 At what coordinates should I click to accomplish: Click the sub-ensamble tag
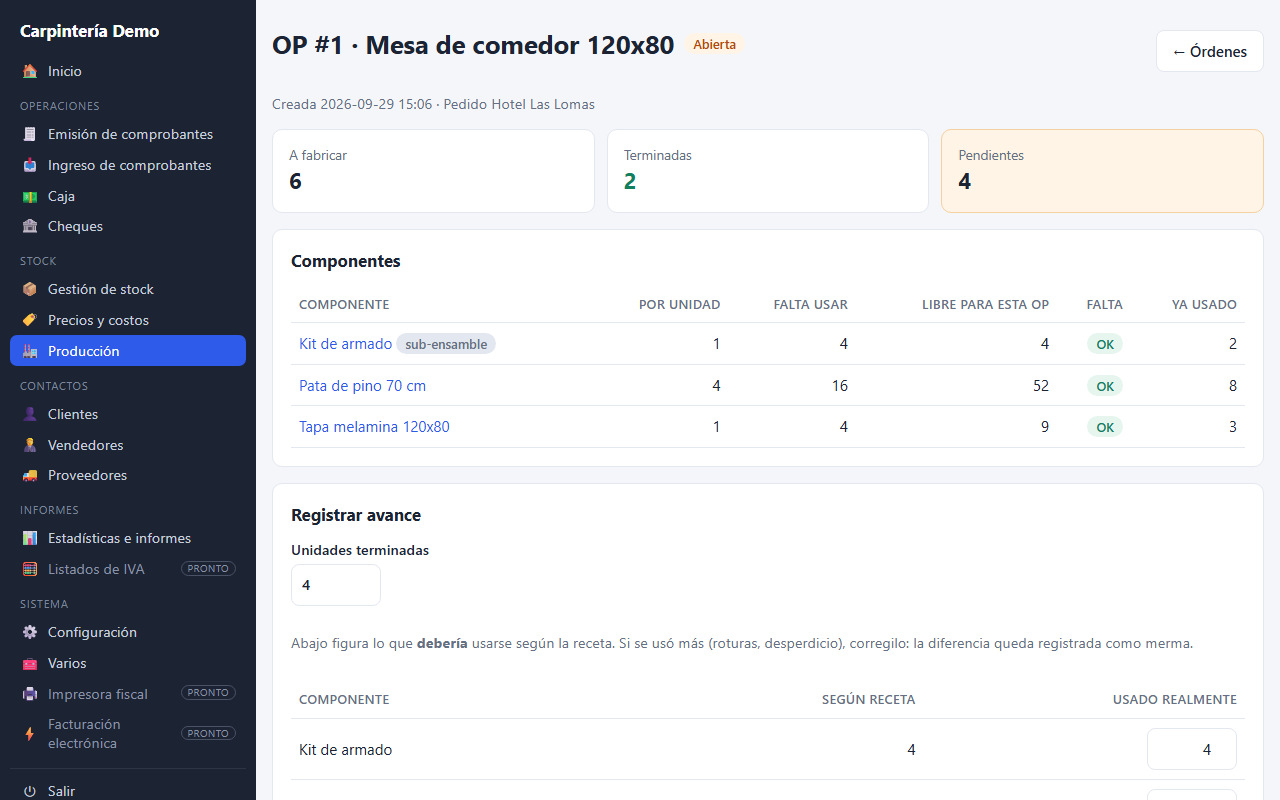pos(446,344)
